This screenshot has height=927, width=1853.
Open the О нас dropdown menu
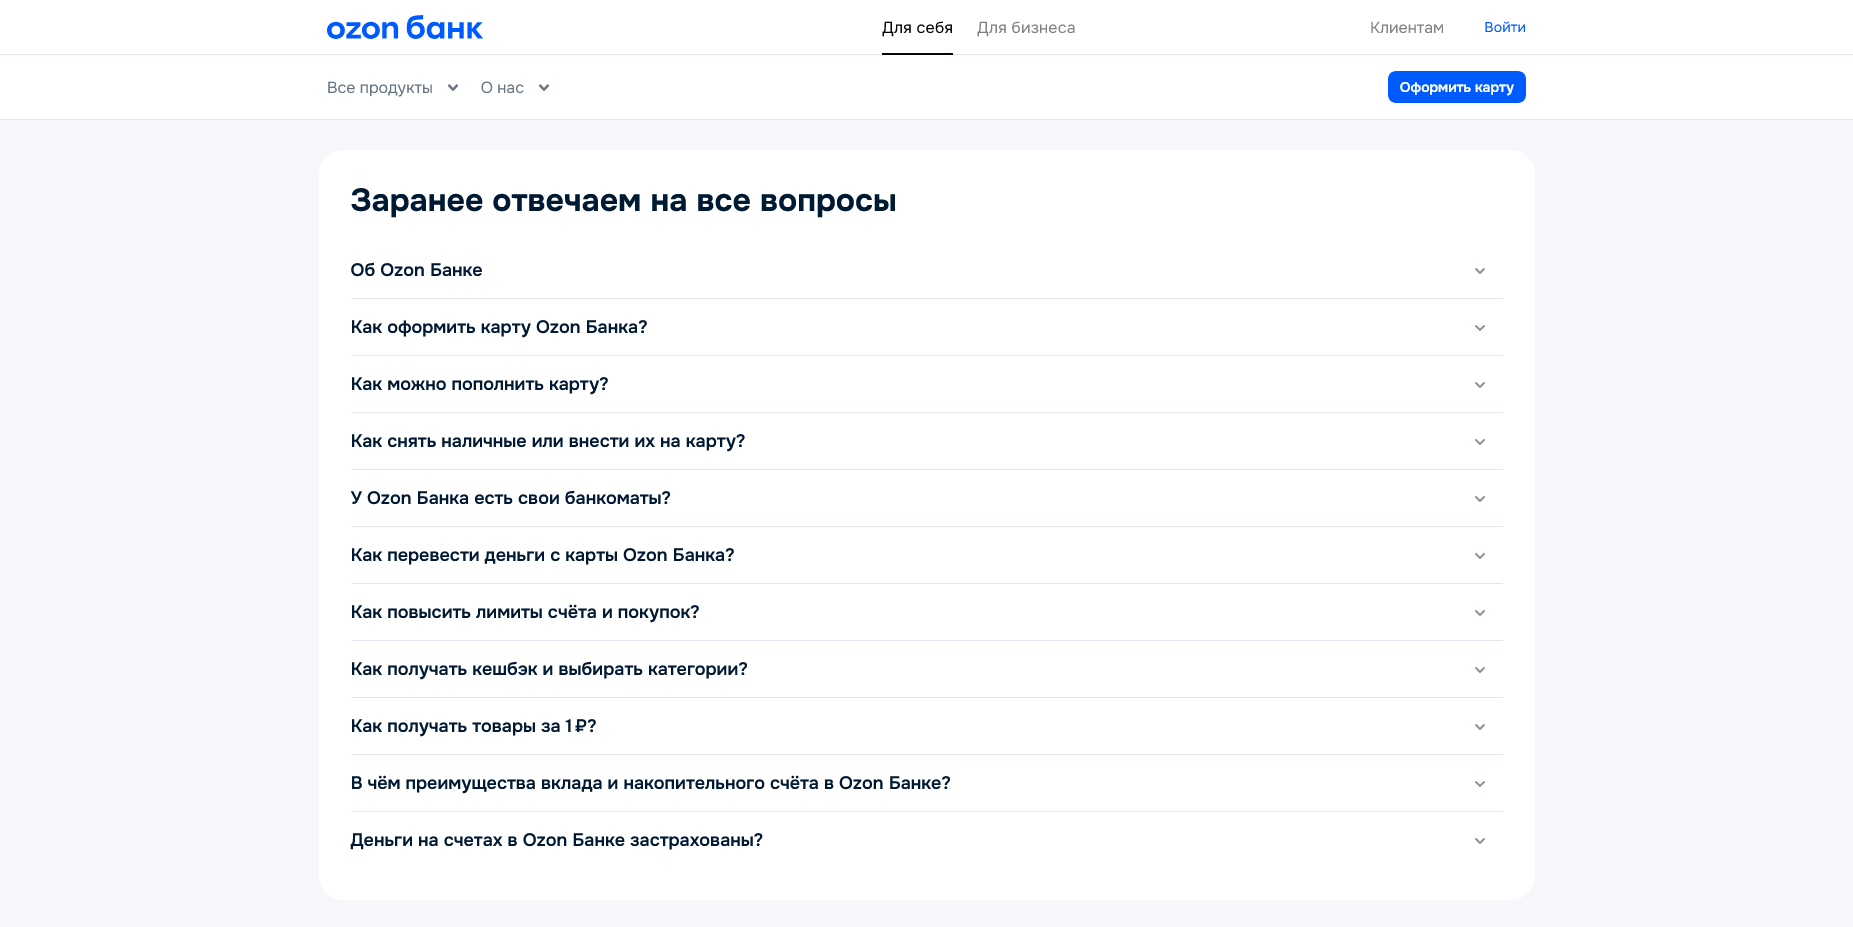click(515, 88)
